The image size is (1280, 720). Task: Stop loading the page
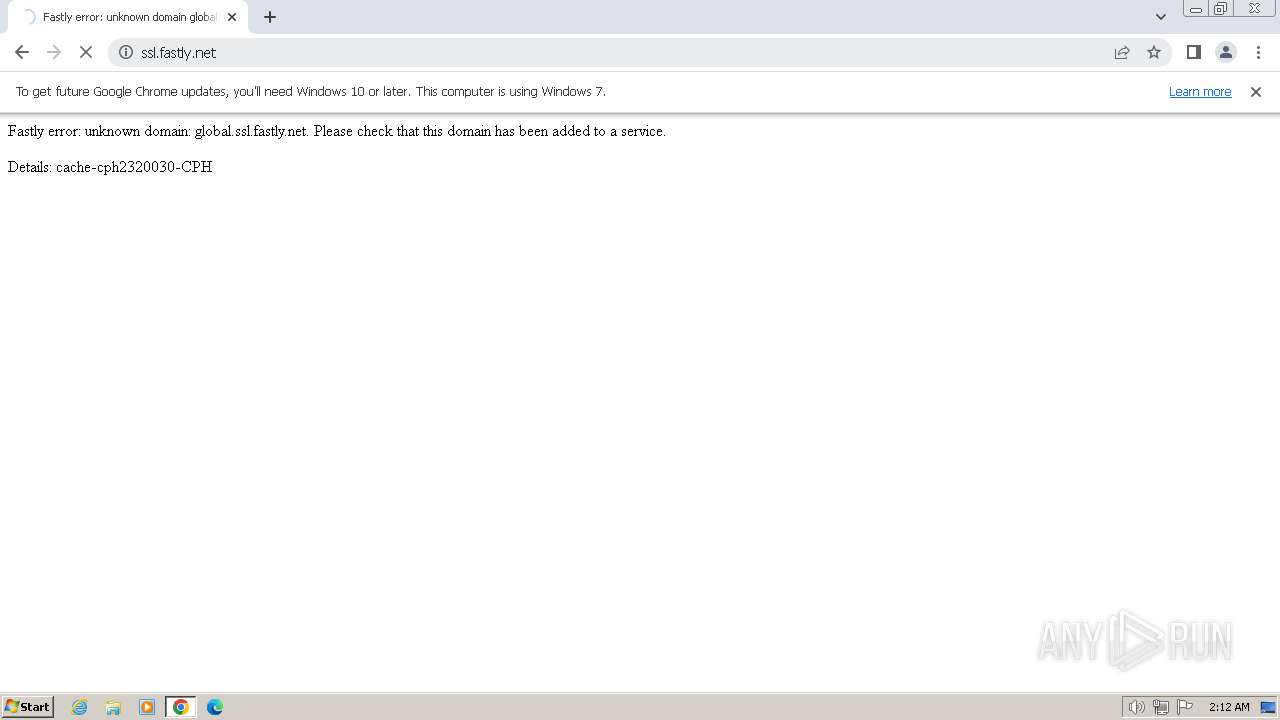click(x=86, y=52)
